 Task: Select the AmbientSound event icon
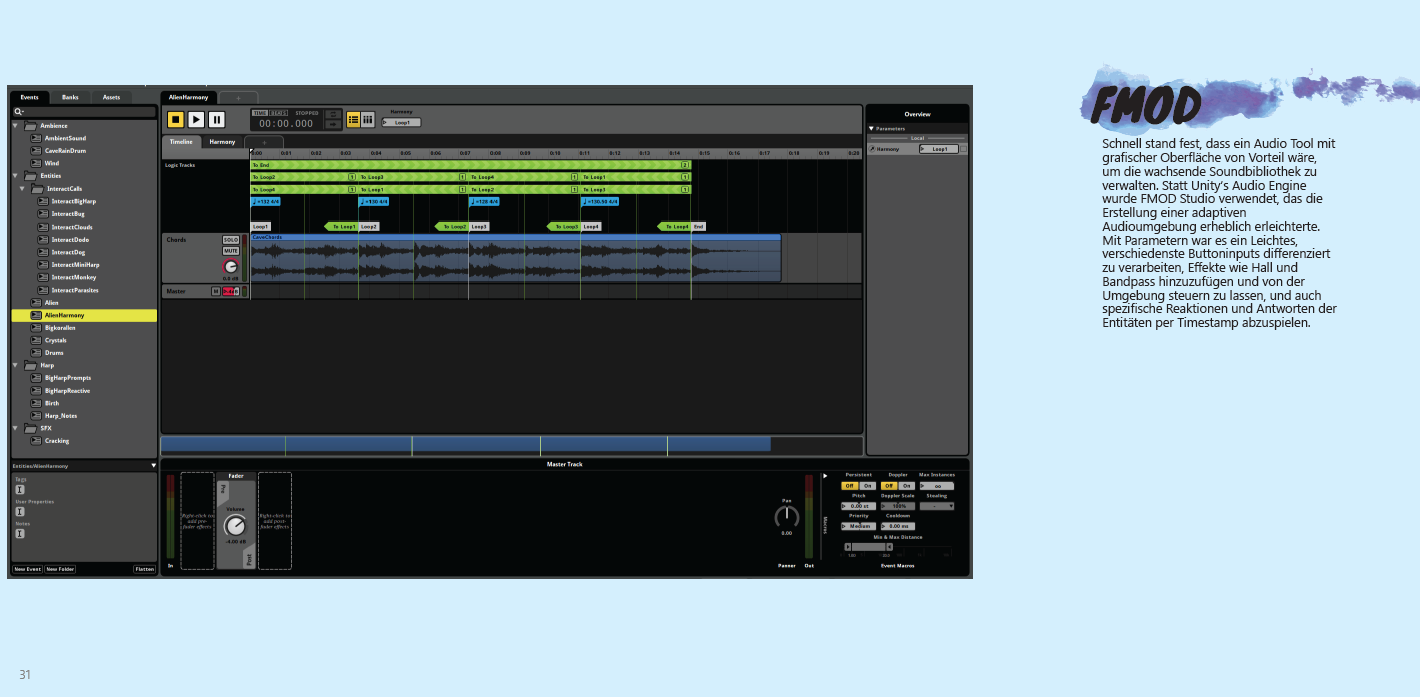pos(36,138)
